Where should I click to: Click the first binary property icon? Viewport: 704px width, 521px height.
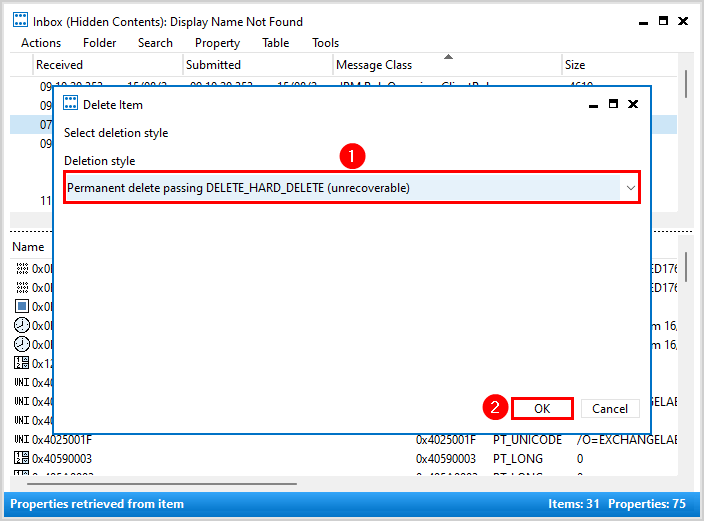(x=22, y=268)
